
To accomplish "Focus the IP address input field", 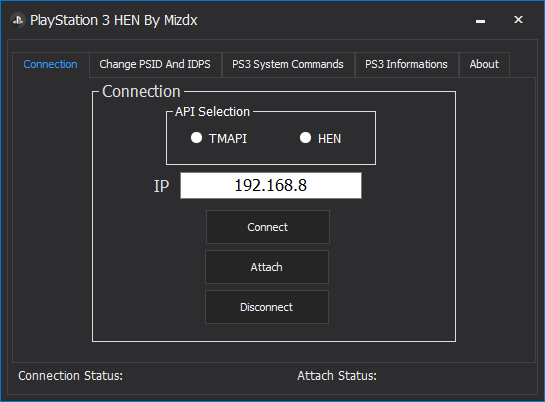I will 271,186.
